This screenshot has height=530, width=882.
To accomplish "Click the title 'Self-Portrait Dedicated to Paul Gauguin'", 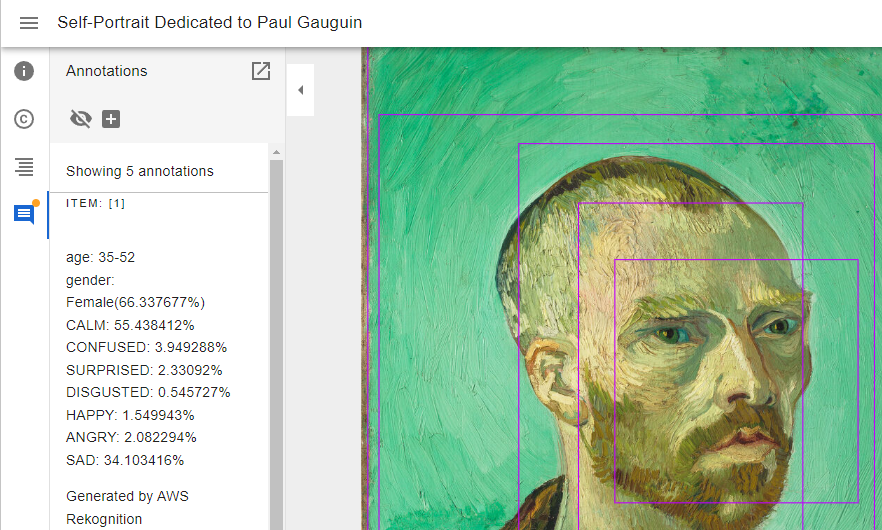I will [x=210, y=23].
